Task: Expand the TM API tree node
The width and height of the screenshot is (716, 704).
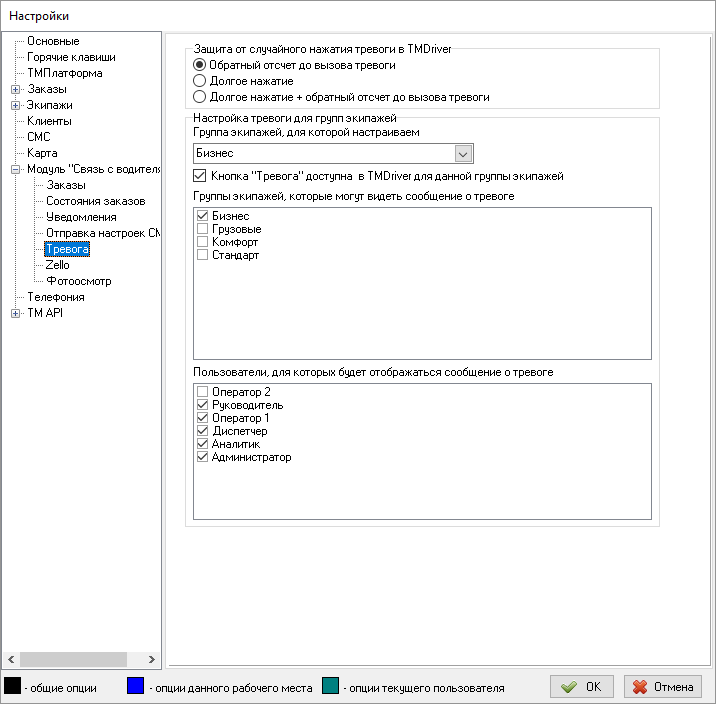Action: 16,313
